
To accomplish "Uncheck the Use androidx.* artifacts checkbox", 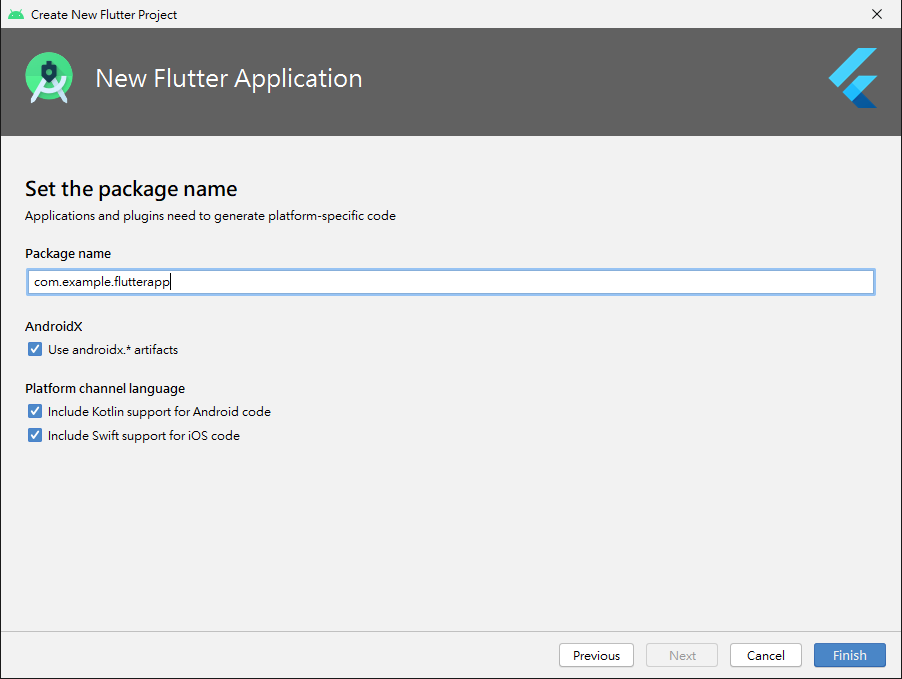I will (x=35, y=349).
